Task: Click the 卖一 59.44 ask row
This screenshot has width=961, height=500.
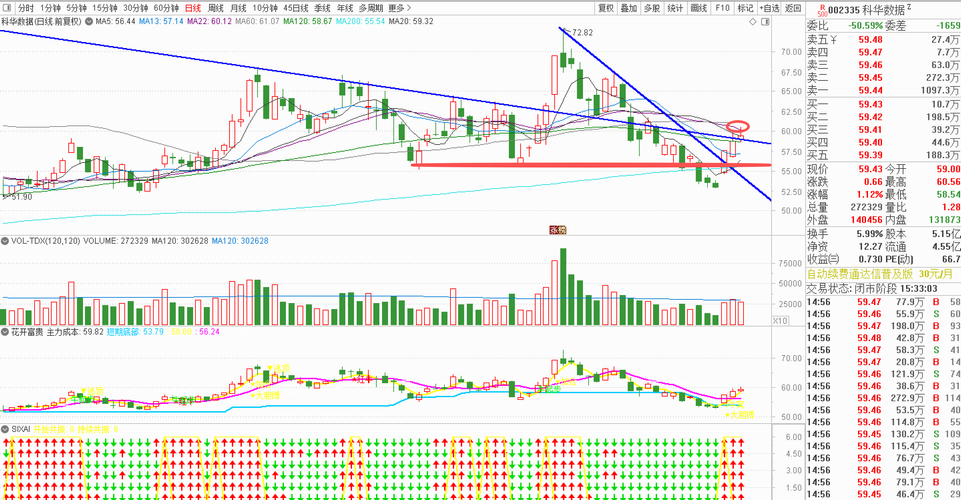Action: [883, 91]
